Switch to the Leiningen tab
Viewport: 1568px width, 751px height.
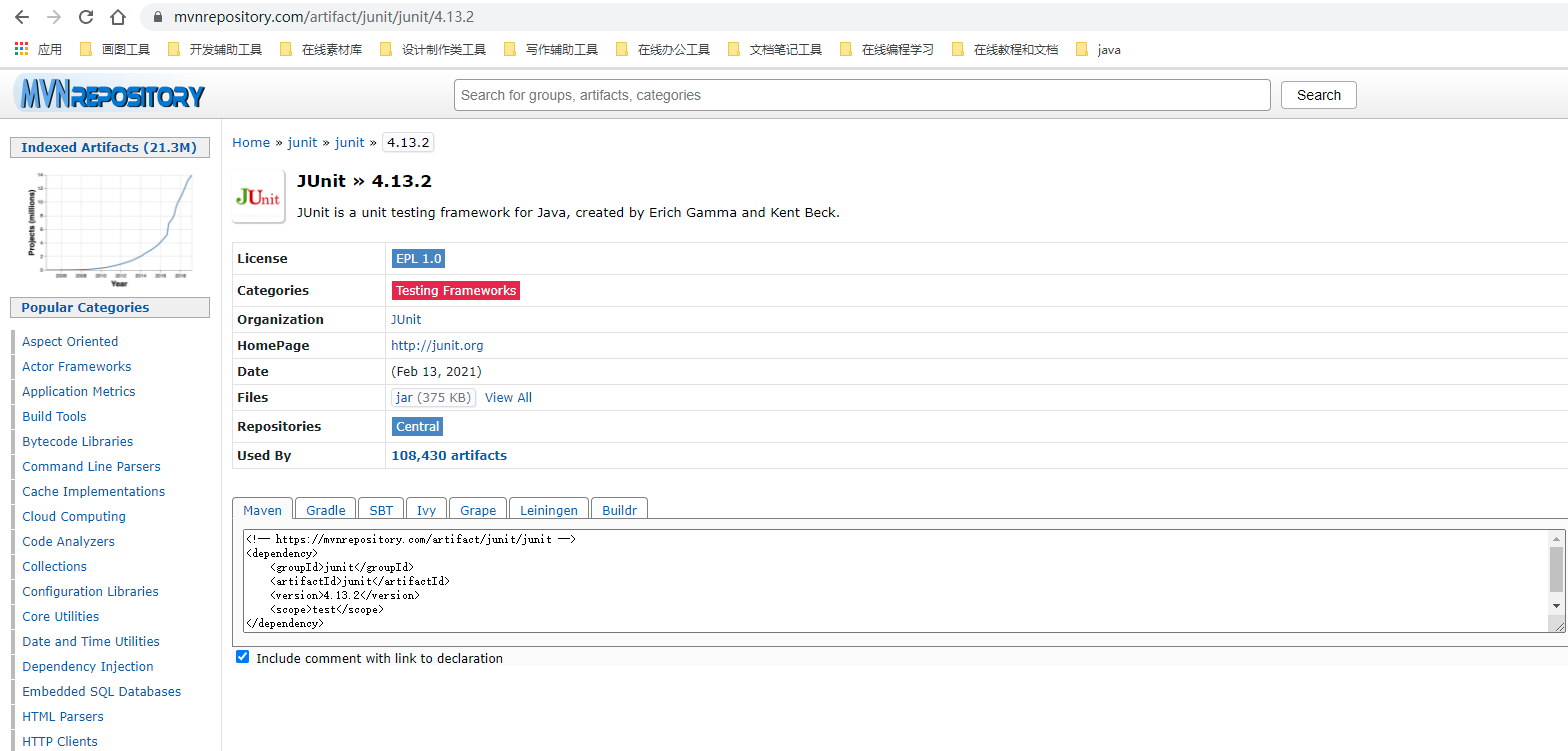[x=549, y=510]
